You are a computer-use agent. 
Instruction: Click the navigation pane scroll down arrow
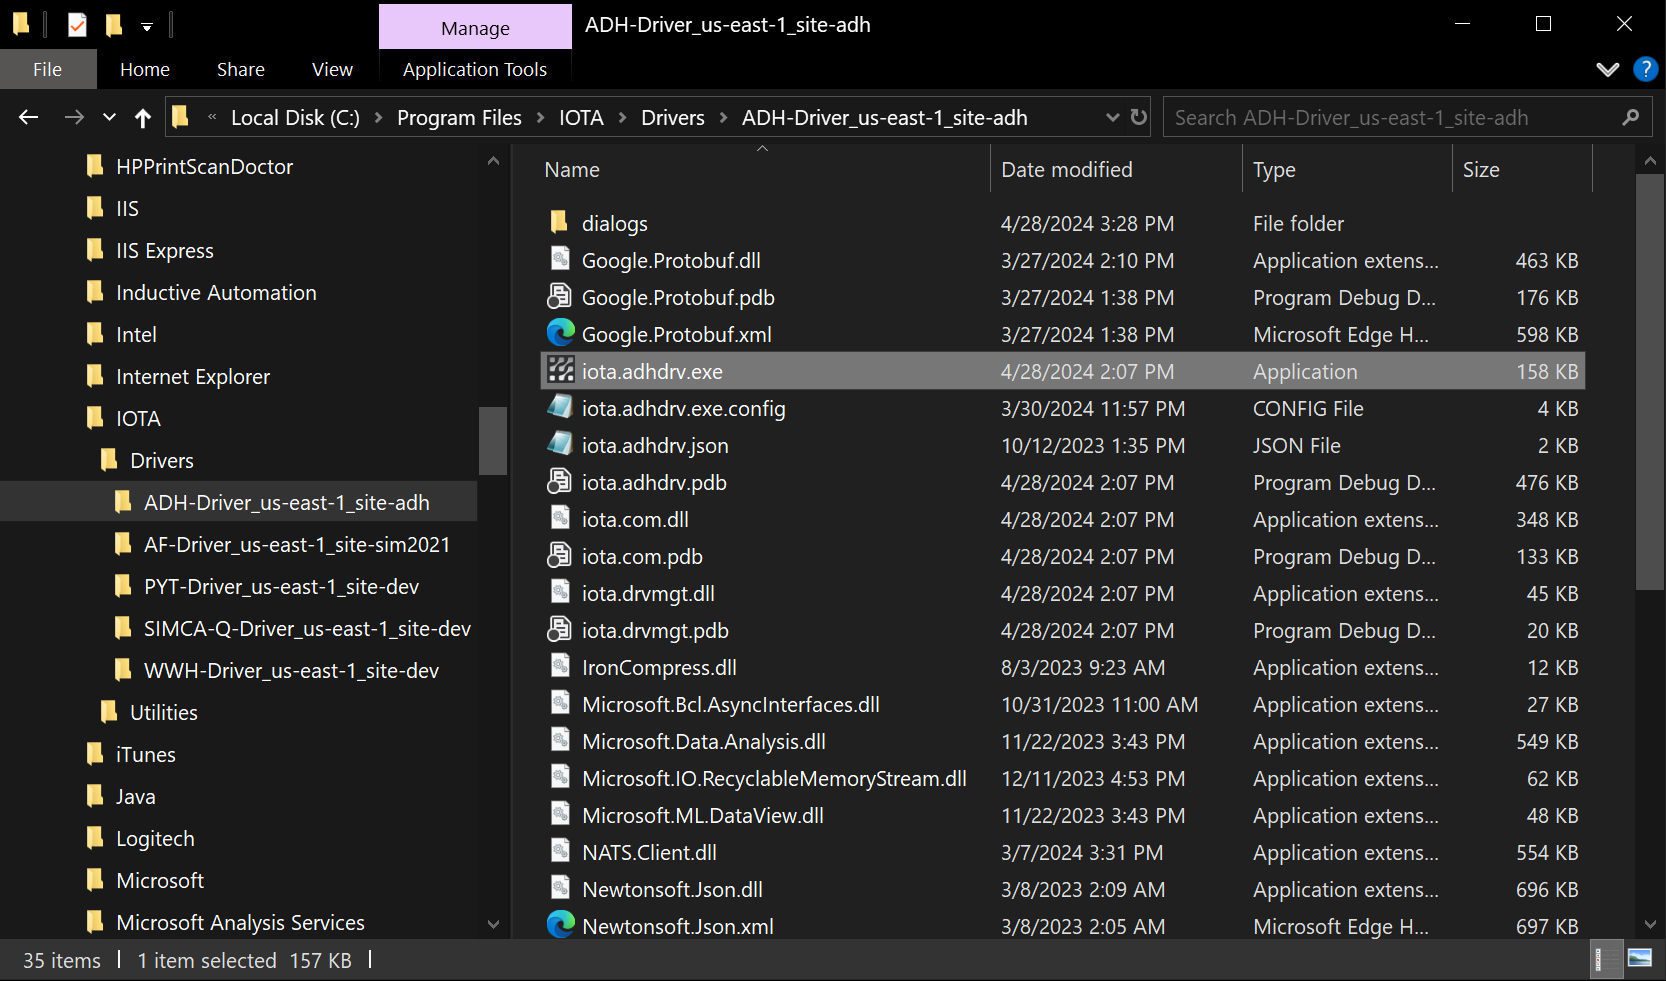point(493,925)
